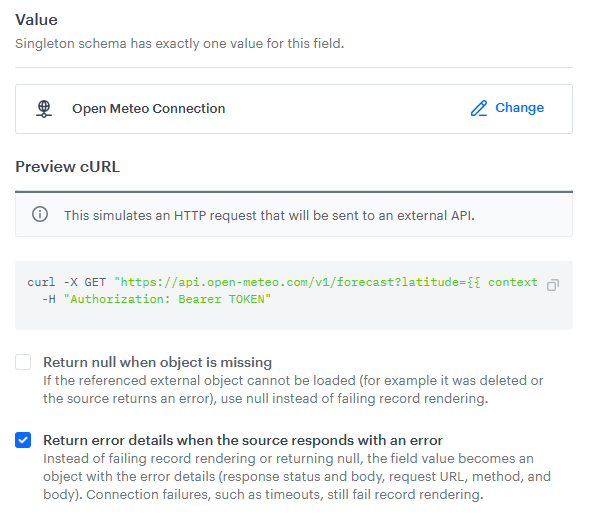Viewport: 595px width, 531px height.
Task: Click the Preview cURL heading
Action: 68,167
